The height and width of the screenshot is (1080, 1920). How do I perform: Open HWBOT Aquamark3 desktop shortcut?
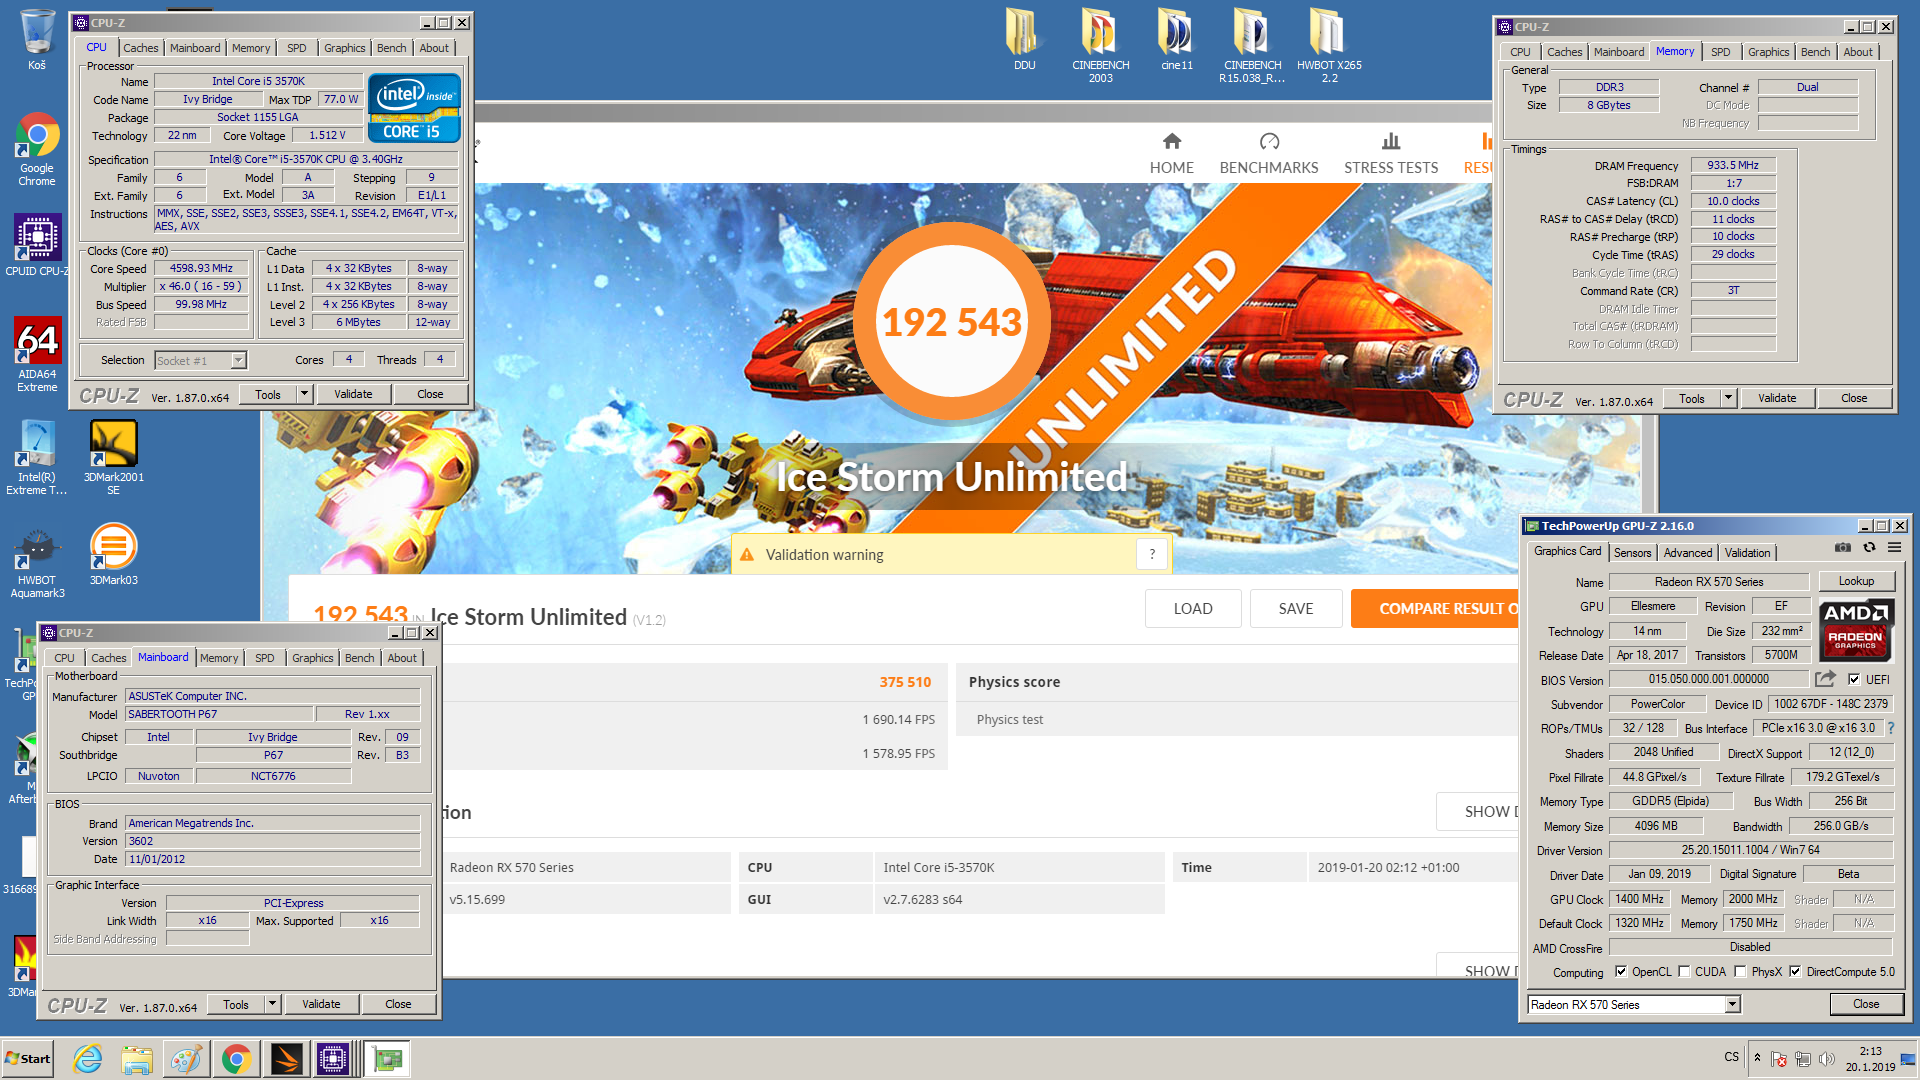37,565
